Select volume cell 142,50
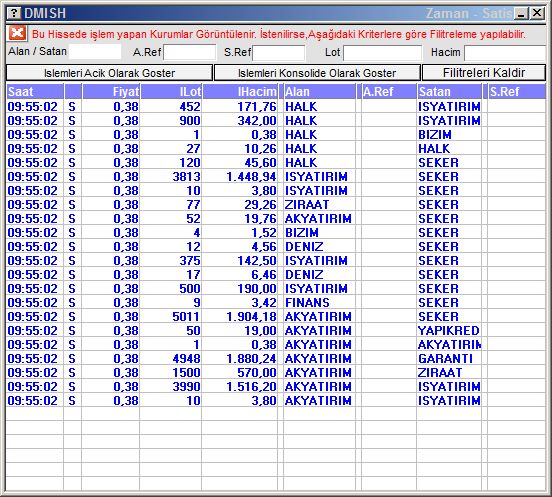The width and height of the screenshot is (552, 497). click(257, 261)
